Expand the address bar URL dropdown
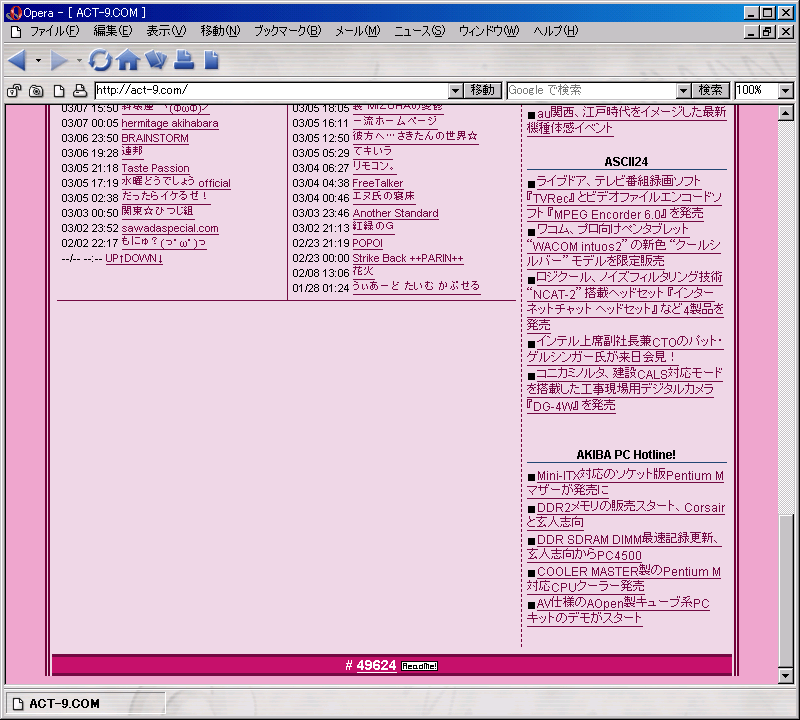This screenshot has width=800, height=720. [x=456, y=91]
